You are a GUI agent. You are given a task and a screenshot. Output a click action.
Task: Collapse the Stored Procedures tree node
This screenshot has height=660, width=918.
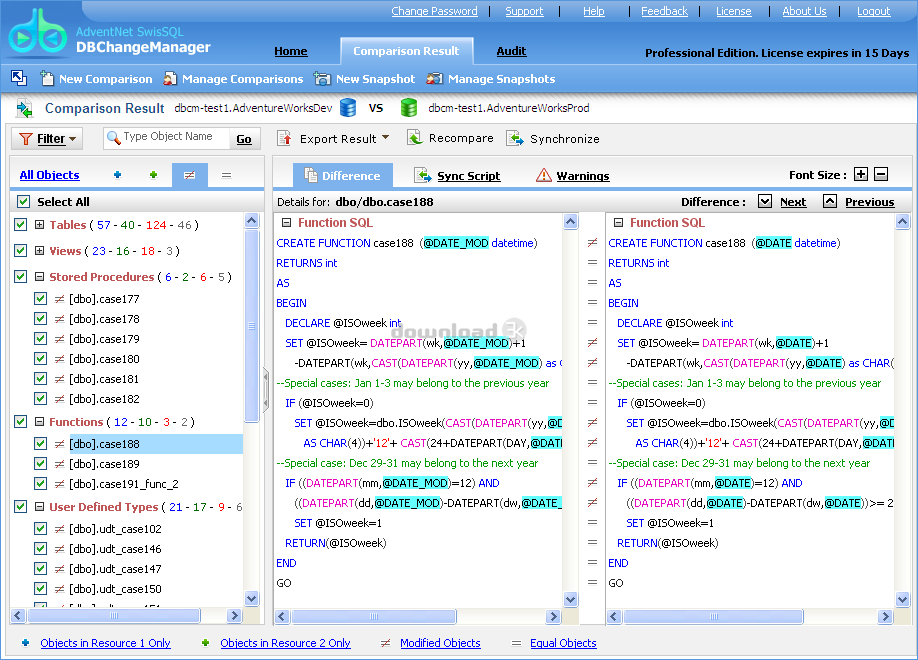pos(39,276)
